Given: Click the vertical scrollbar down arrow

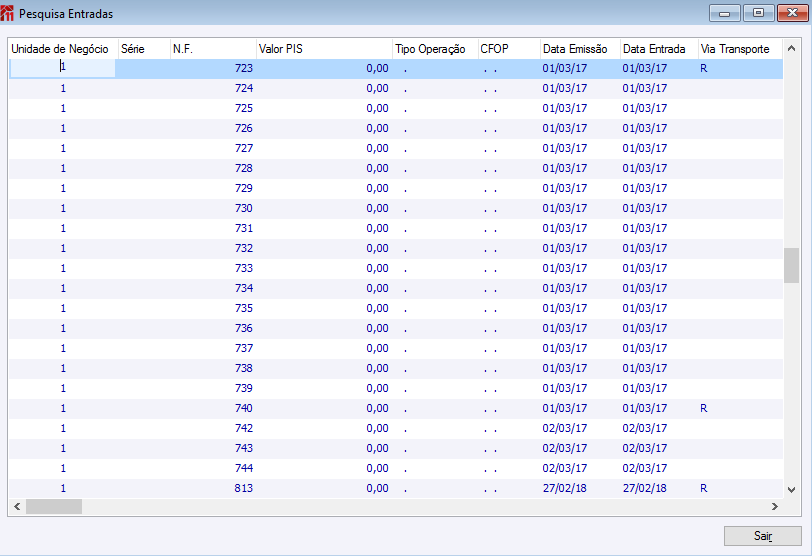Looking at the screenshot, I should 791,489.
